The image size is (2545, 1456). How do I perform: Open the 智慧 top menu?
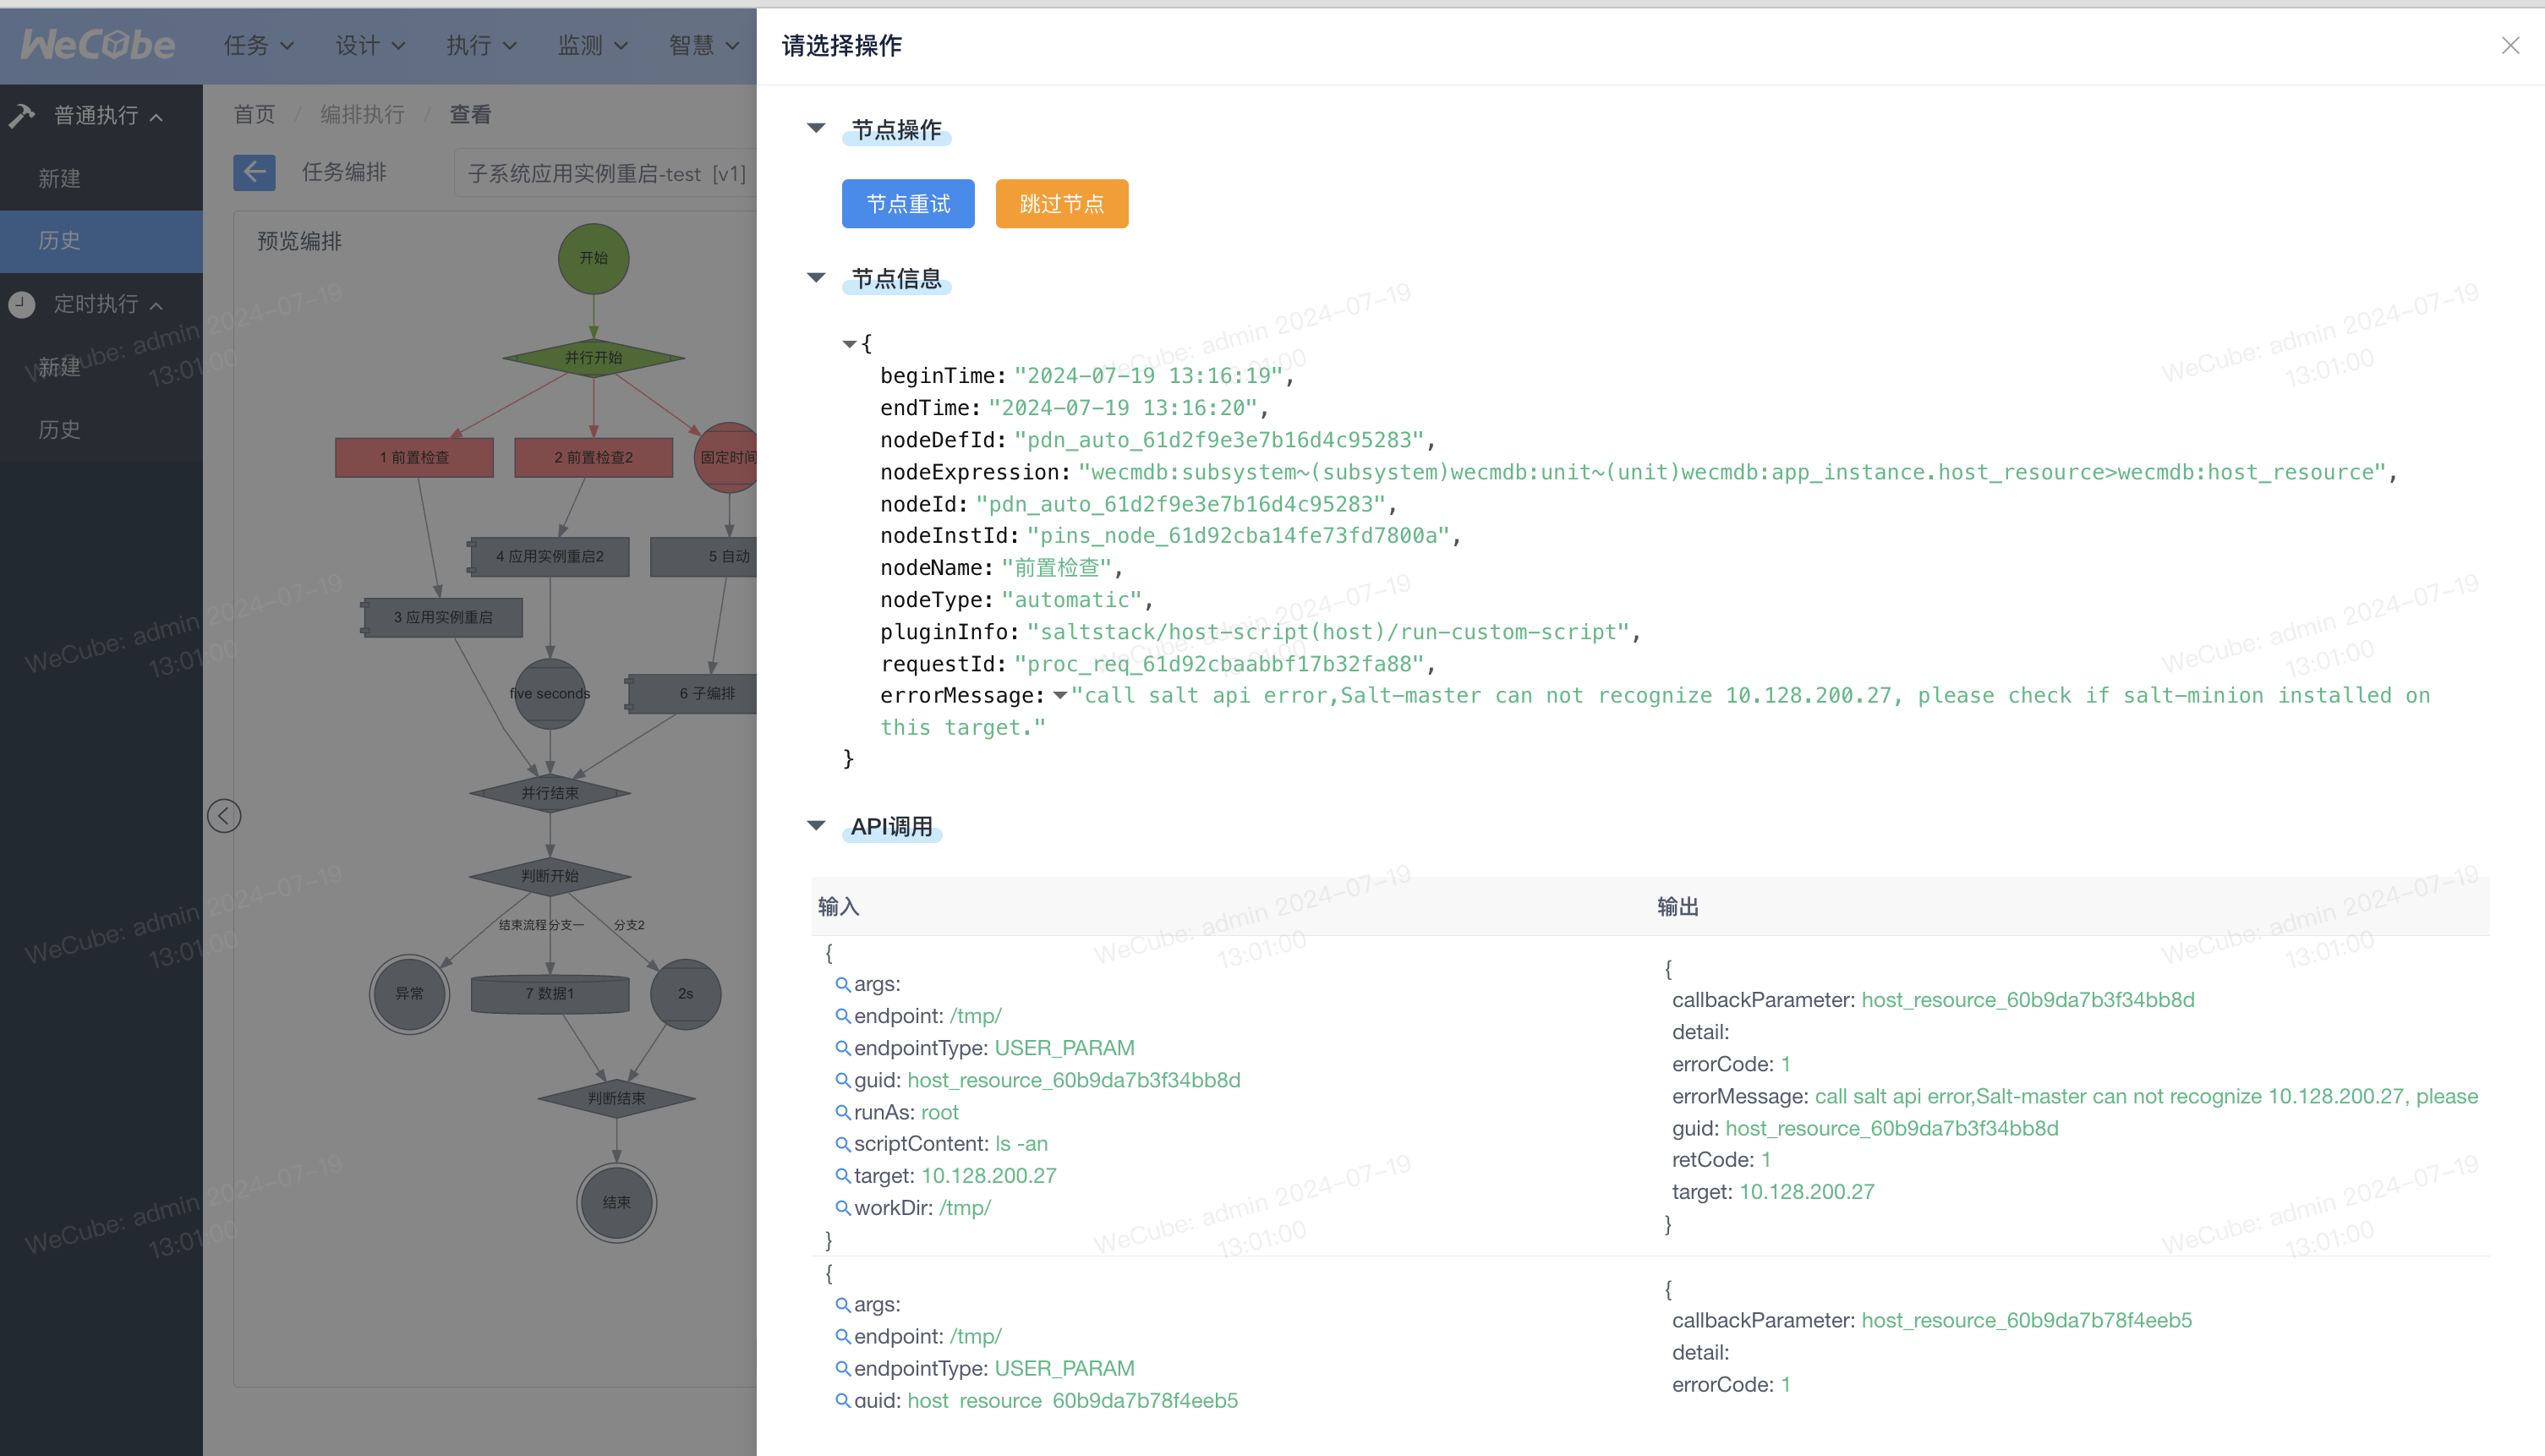pos(704,45)
